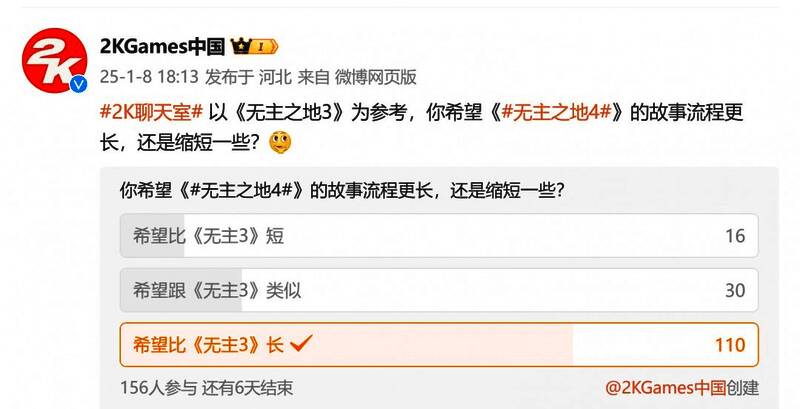Click the vote count 30
The height and width of the screenshot is (409, 800).
[735, 291]
